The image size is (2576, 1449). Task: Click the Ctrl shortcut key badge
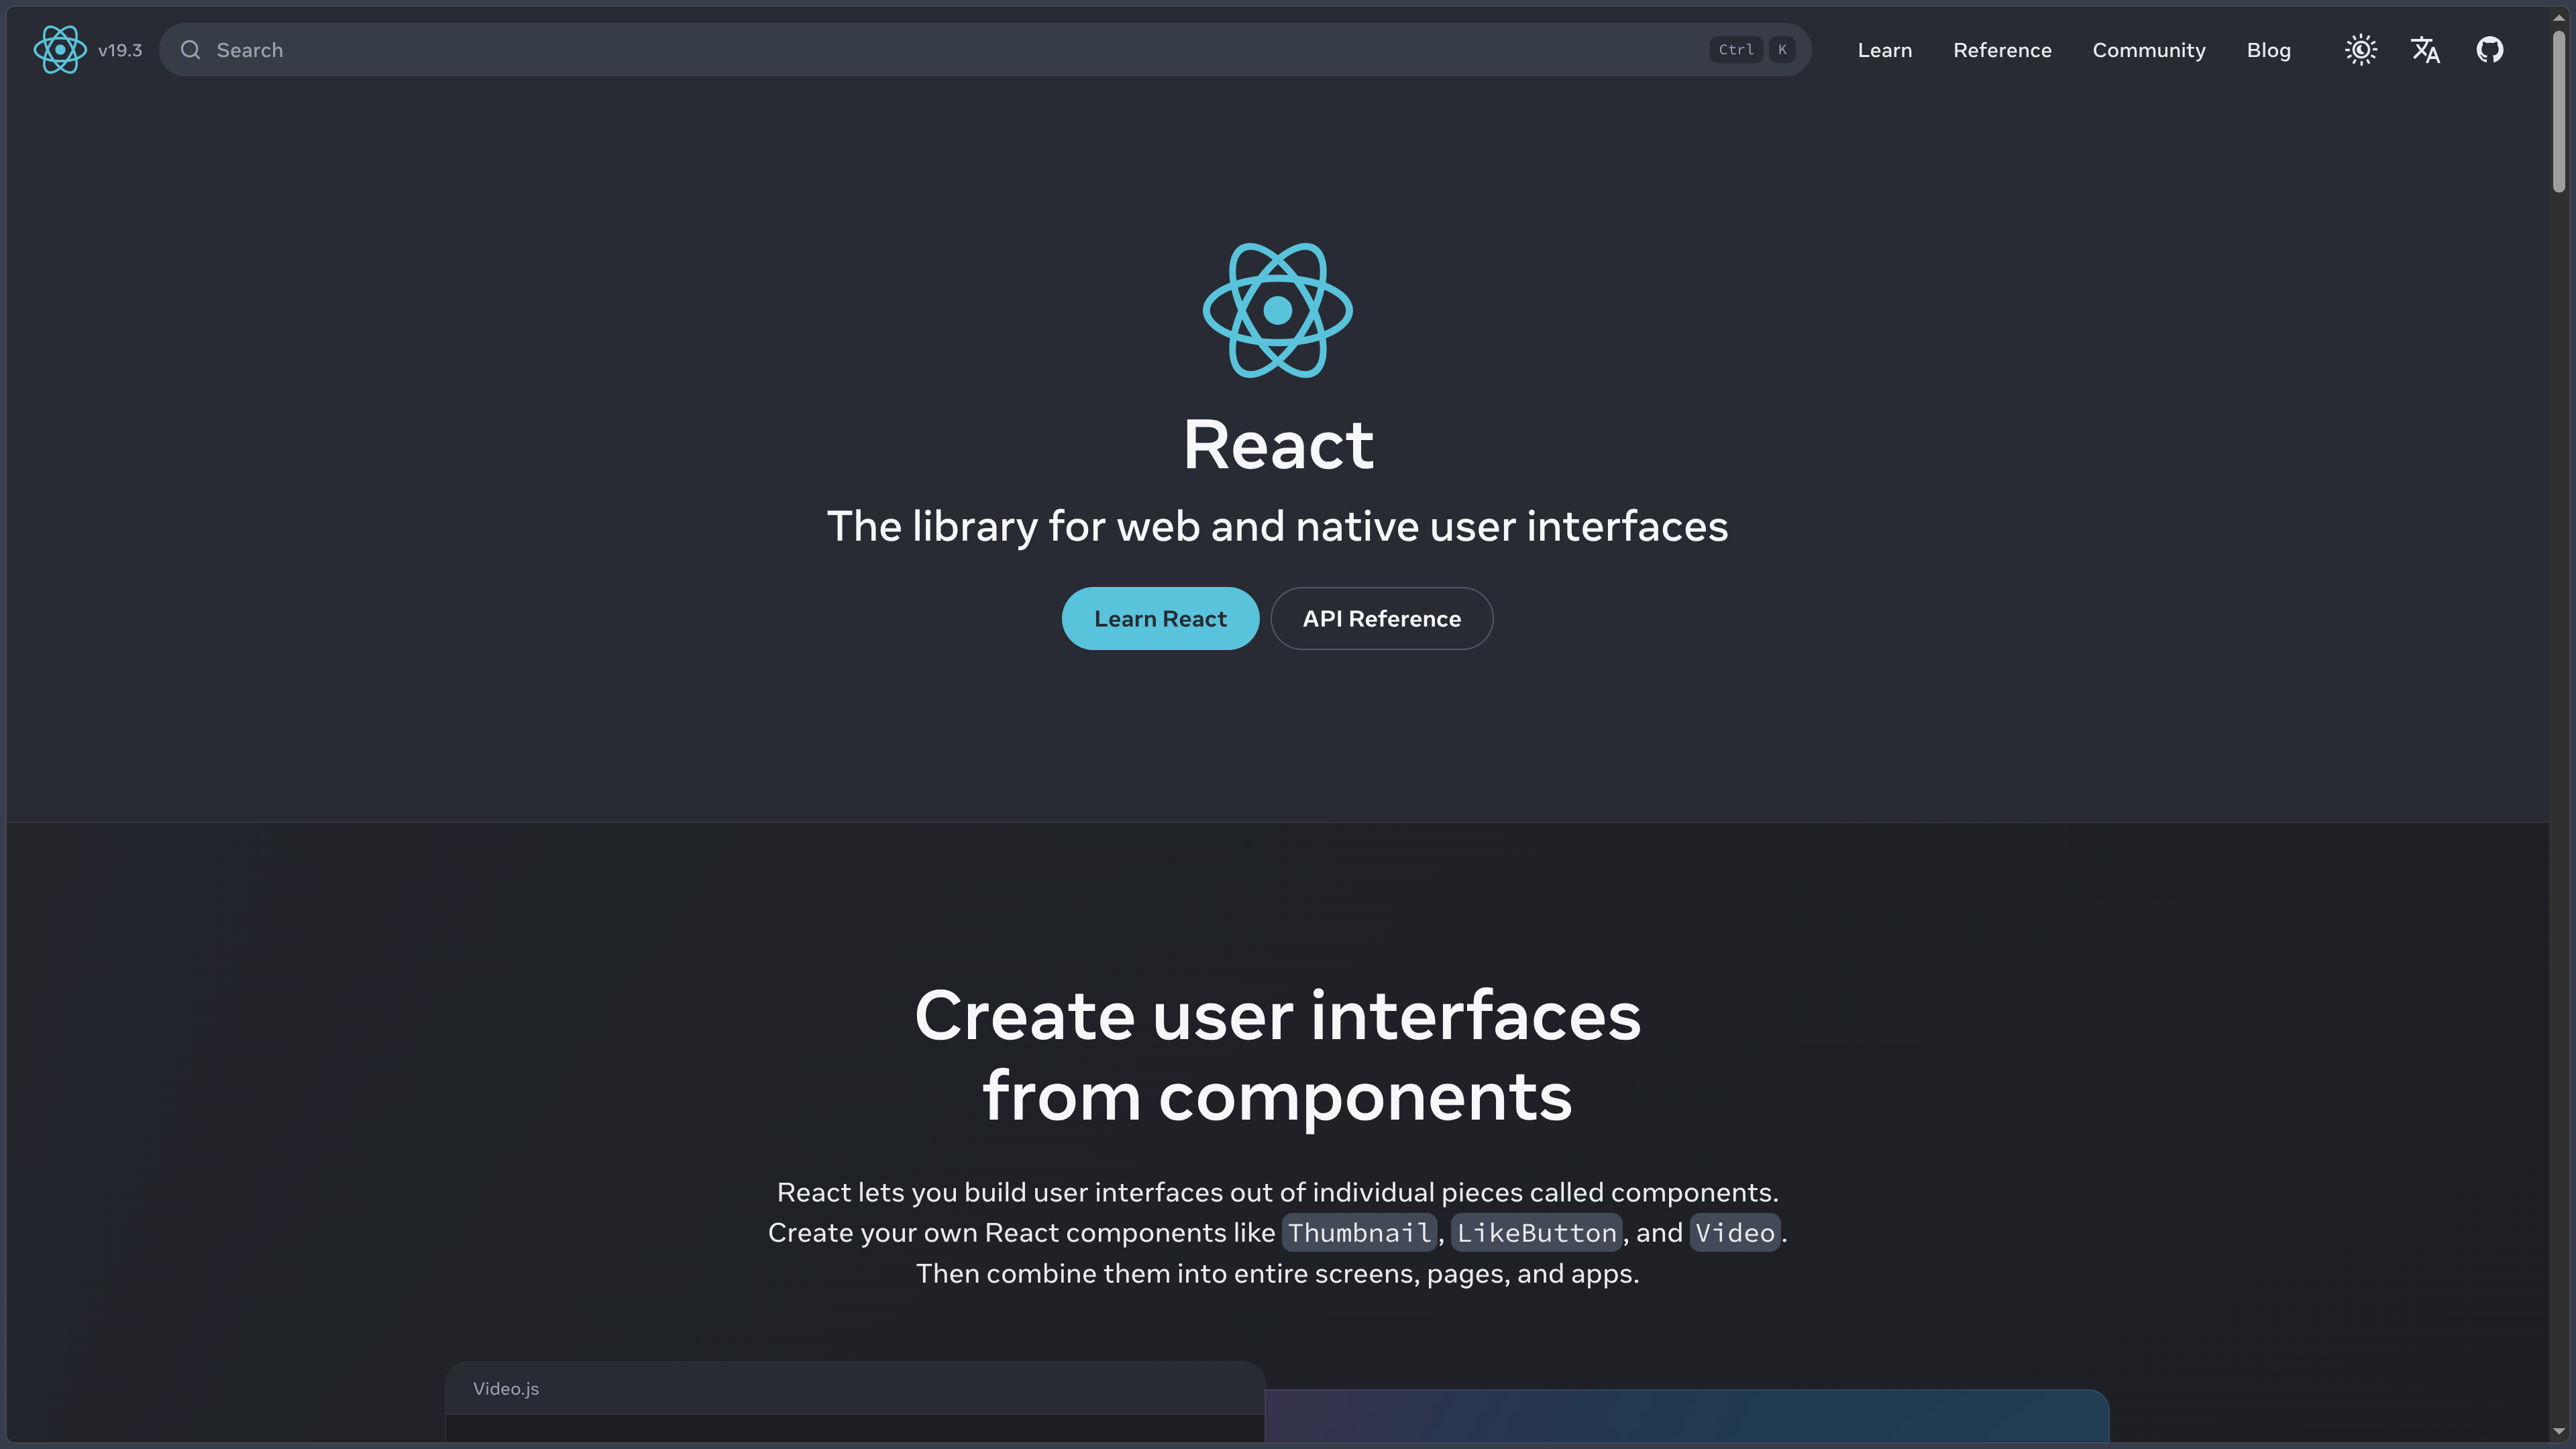click(1735, 50)
